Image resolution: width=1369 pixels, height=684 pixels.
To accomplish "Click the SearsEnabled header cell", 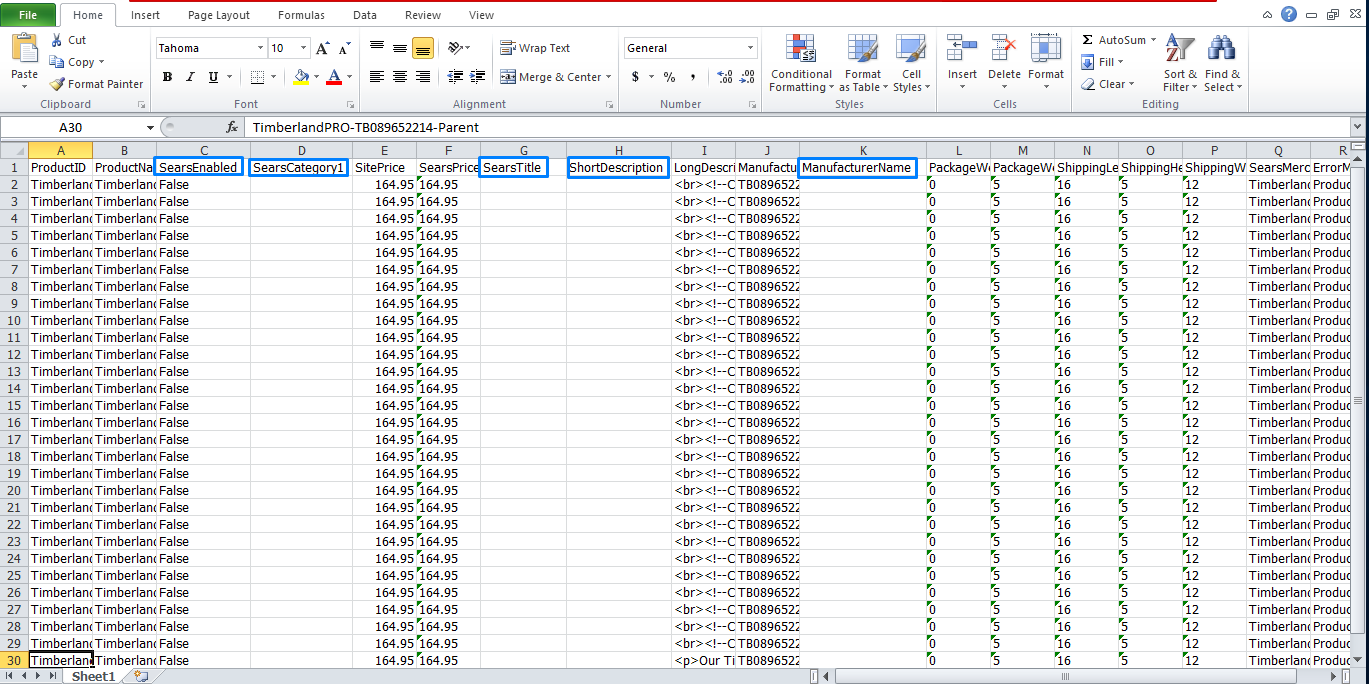I will point(199,168).
